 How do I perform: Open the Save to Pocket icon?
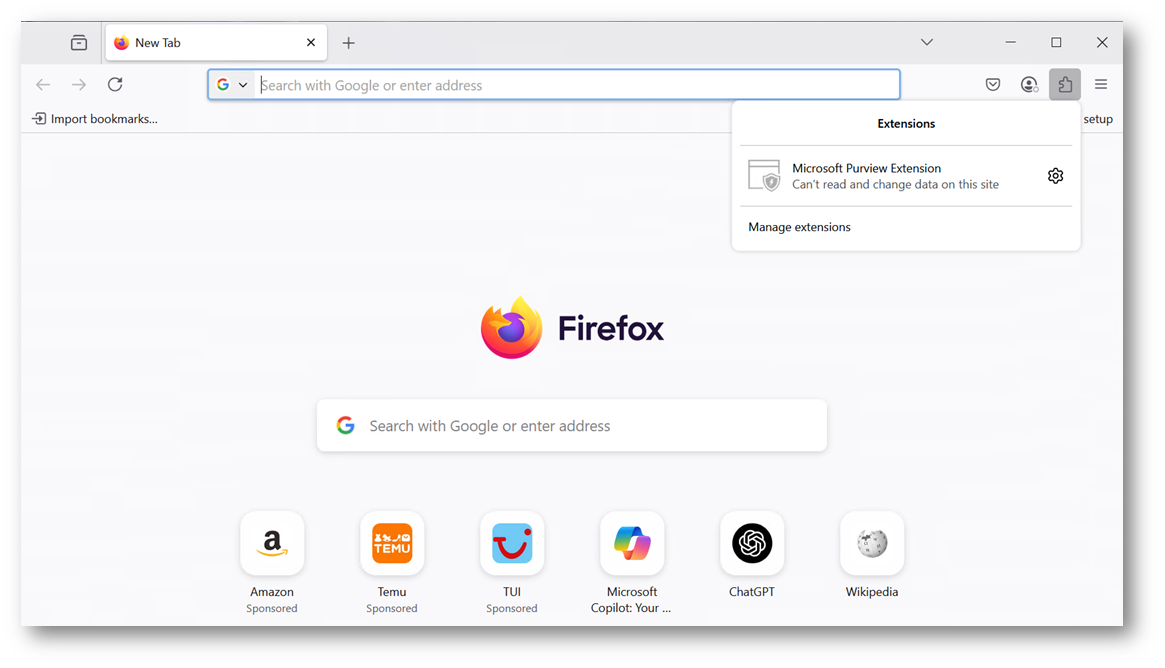pos(993,85)
